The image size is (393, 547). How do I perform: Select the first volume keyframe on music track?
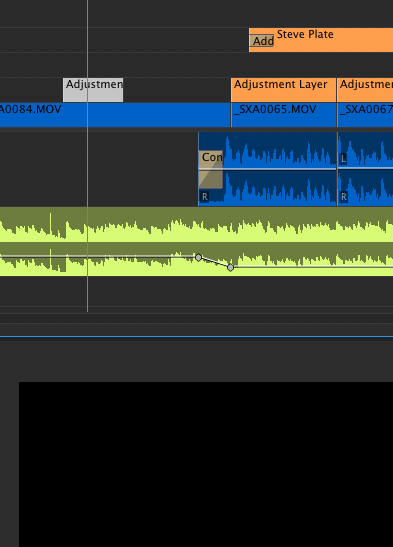coord(198,257)
